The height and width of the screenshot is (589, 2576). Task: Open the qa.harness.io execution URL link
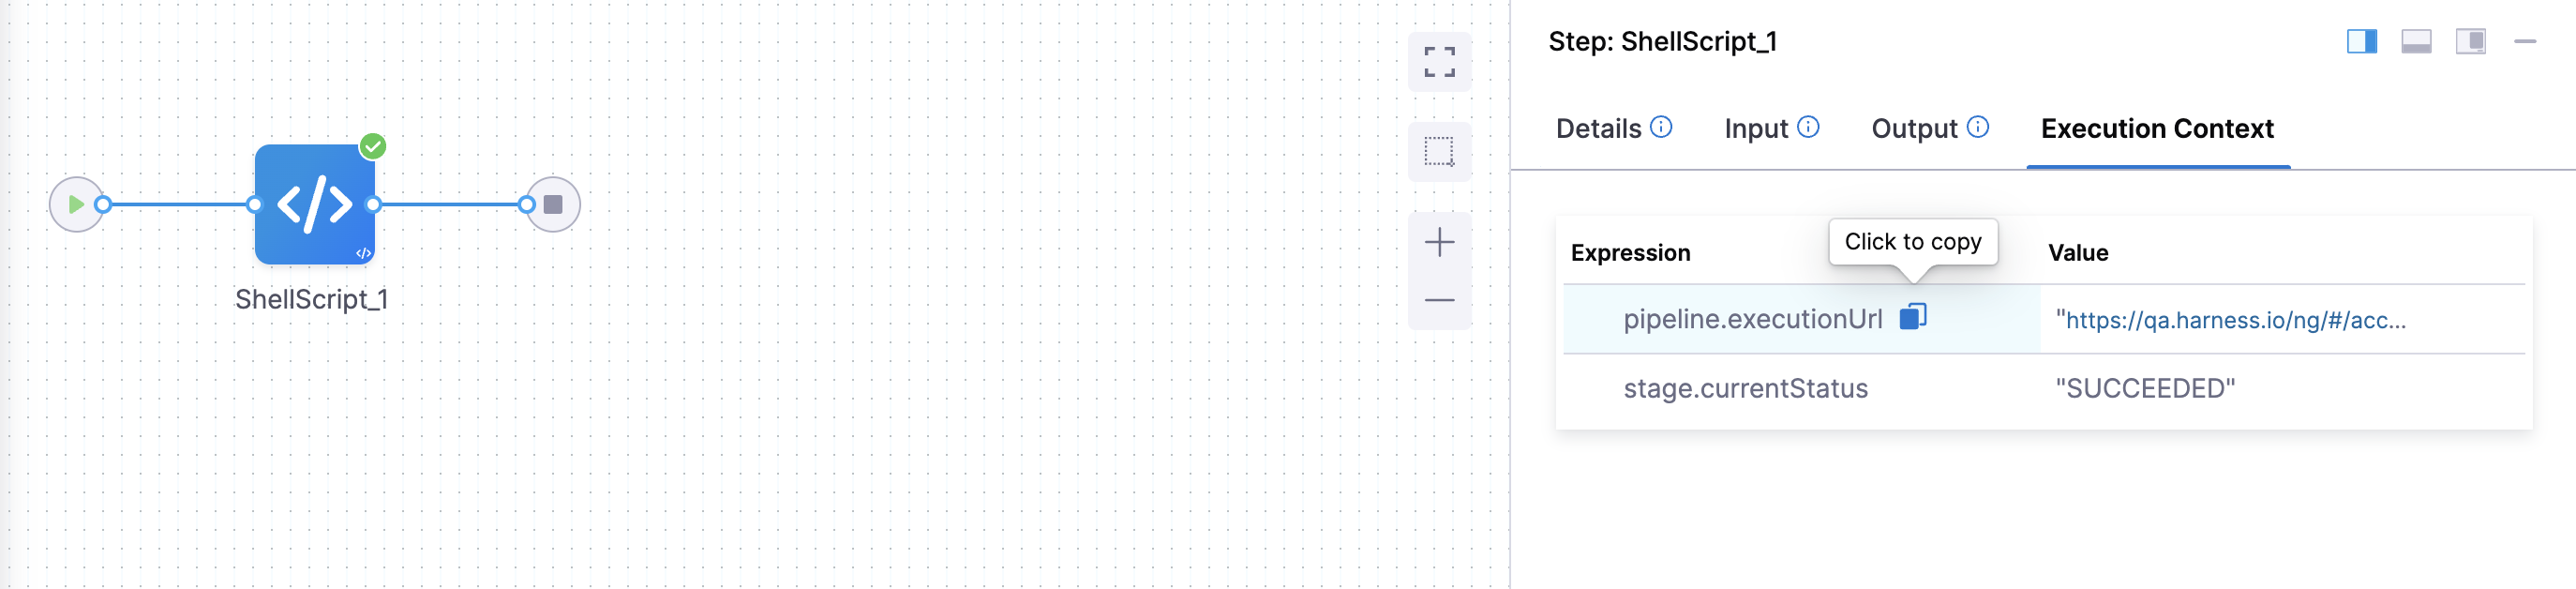pyautogui.click(x=2234, y=320)
